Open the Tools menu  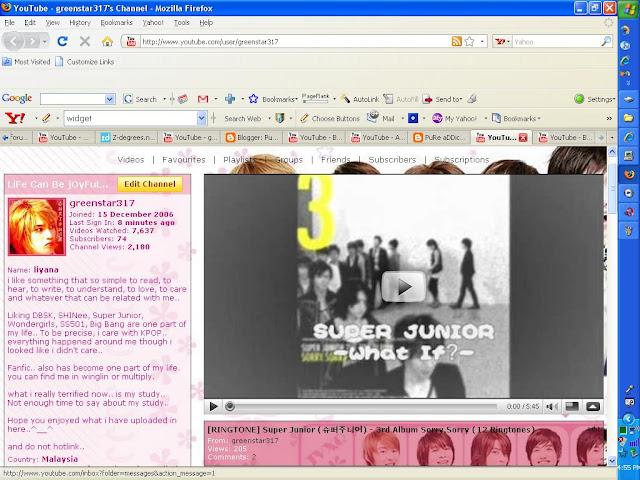point(182,22)
